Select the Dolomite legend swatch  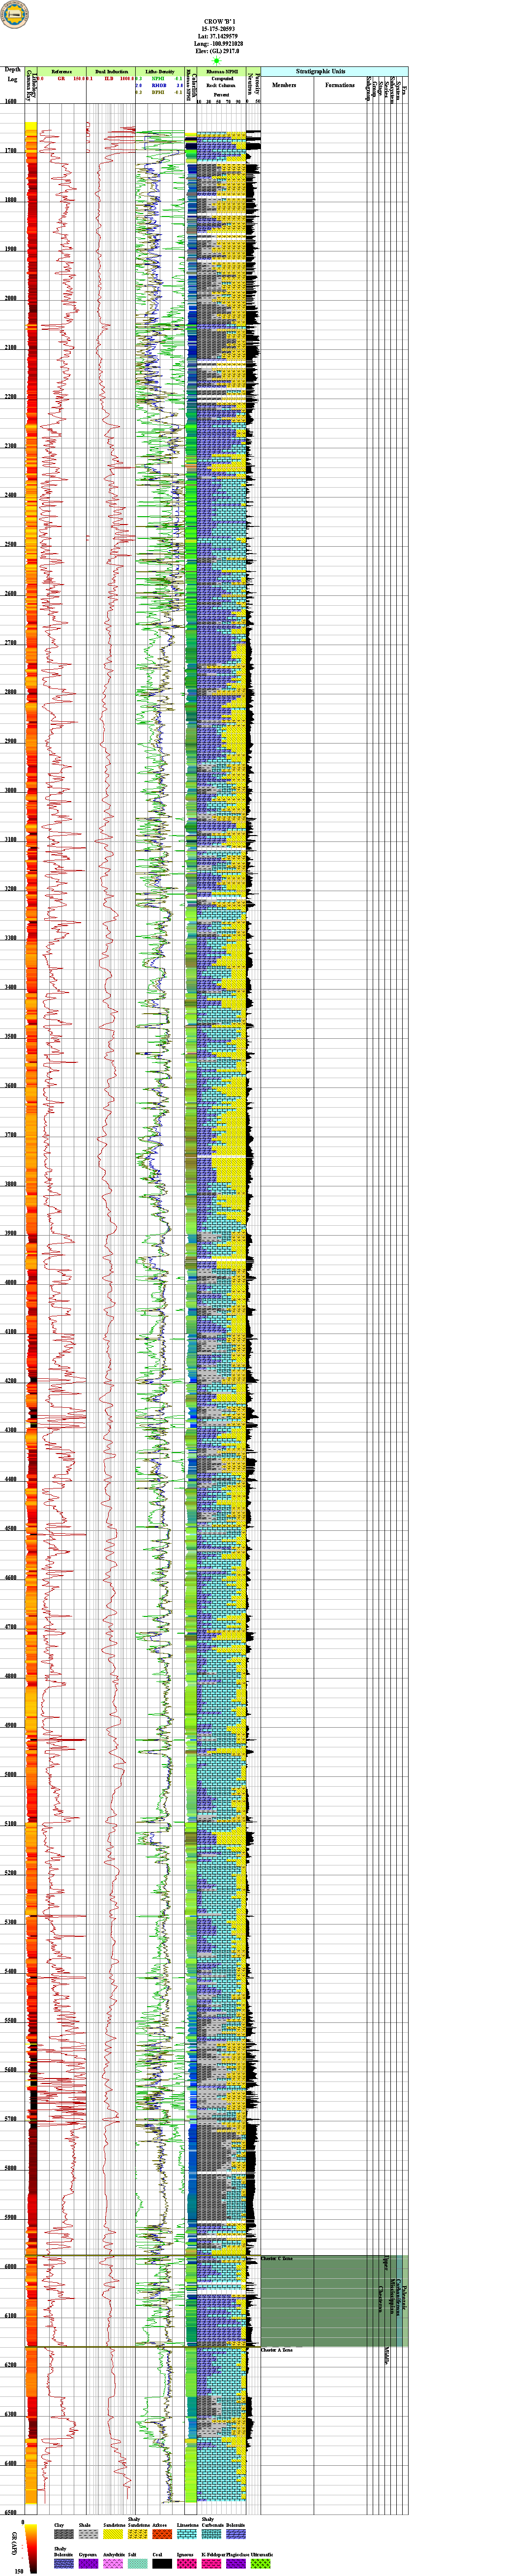tap(235, 2534)
